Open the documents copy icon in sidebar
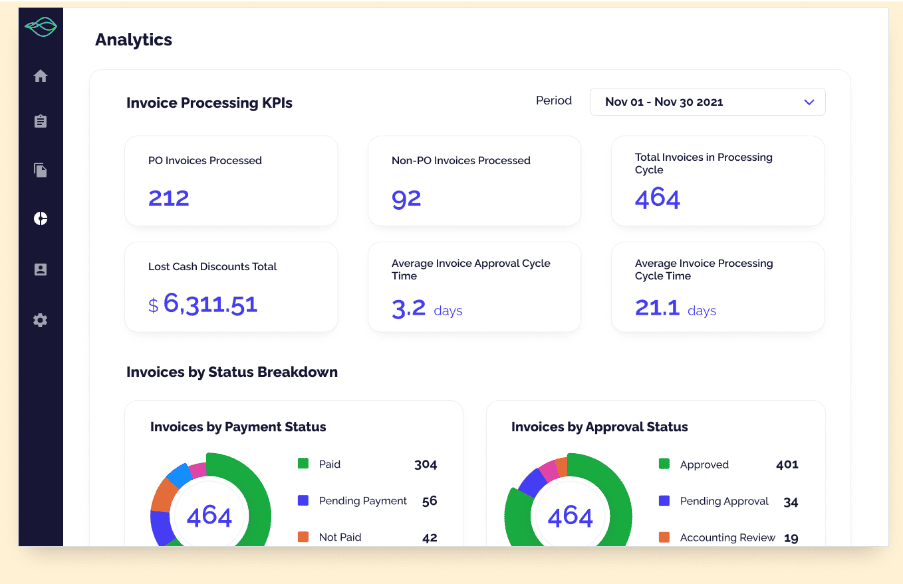The height and width of the screenshot is (584, 903). [41, 170]
